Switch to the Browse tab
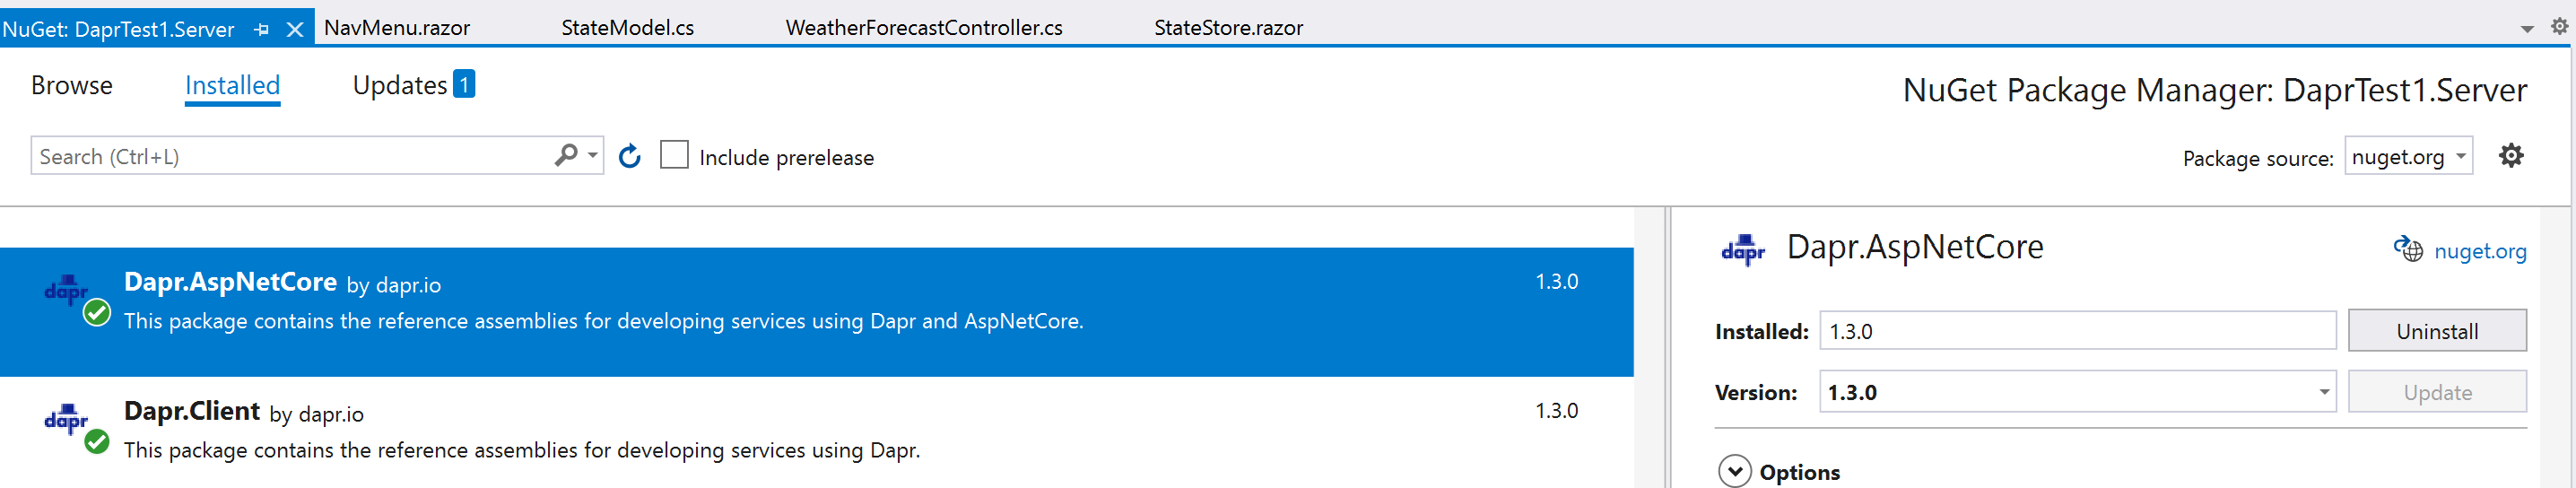 point(72,86)
